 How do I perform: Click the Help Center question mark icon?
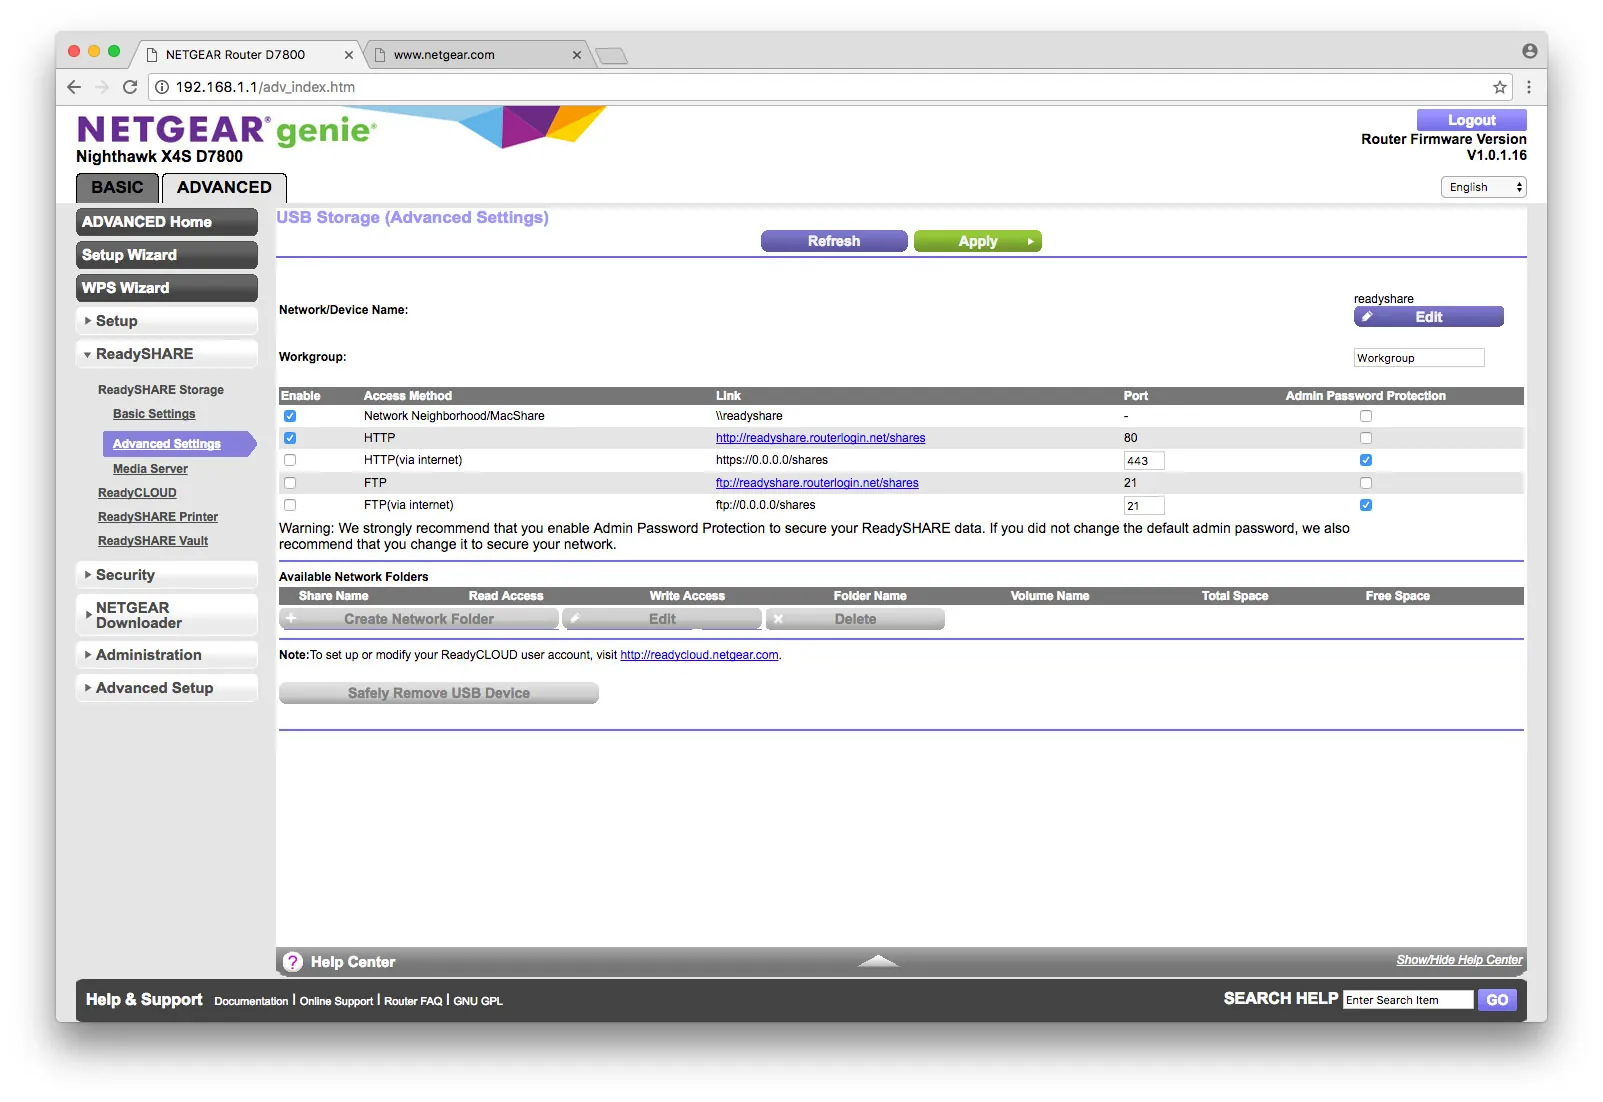[x=293, y=962]
